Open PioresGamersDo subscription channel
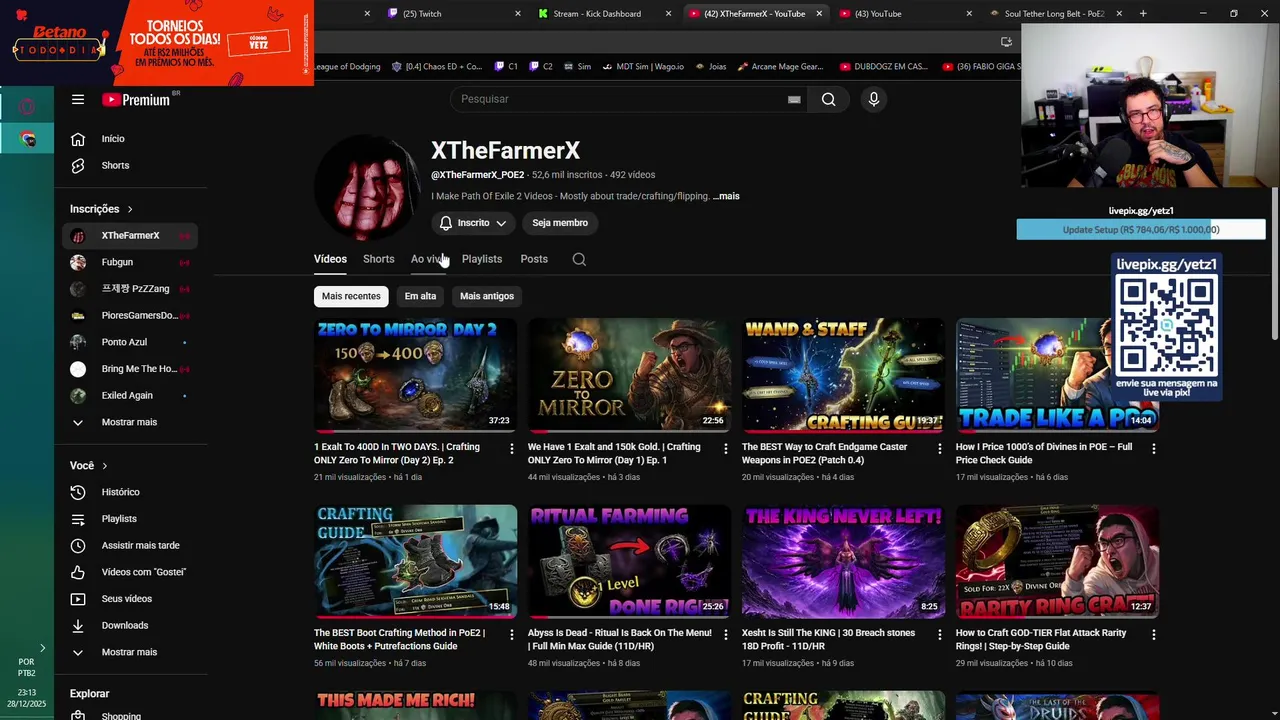Viewport: 1280px width, 720px height. 129,315
